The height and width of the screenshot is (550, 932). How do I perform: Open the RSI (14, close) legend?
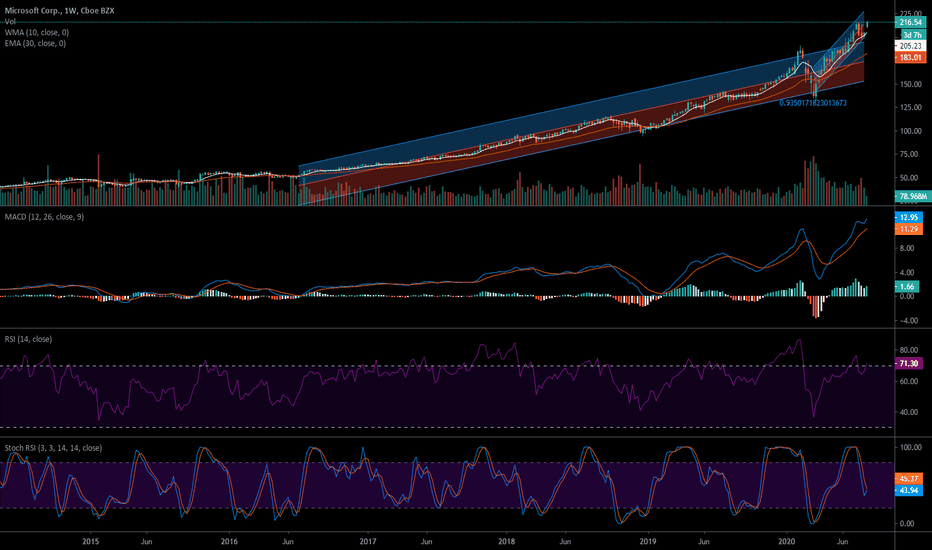[x=28, y=339]
